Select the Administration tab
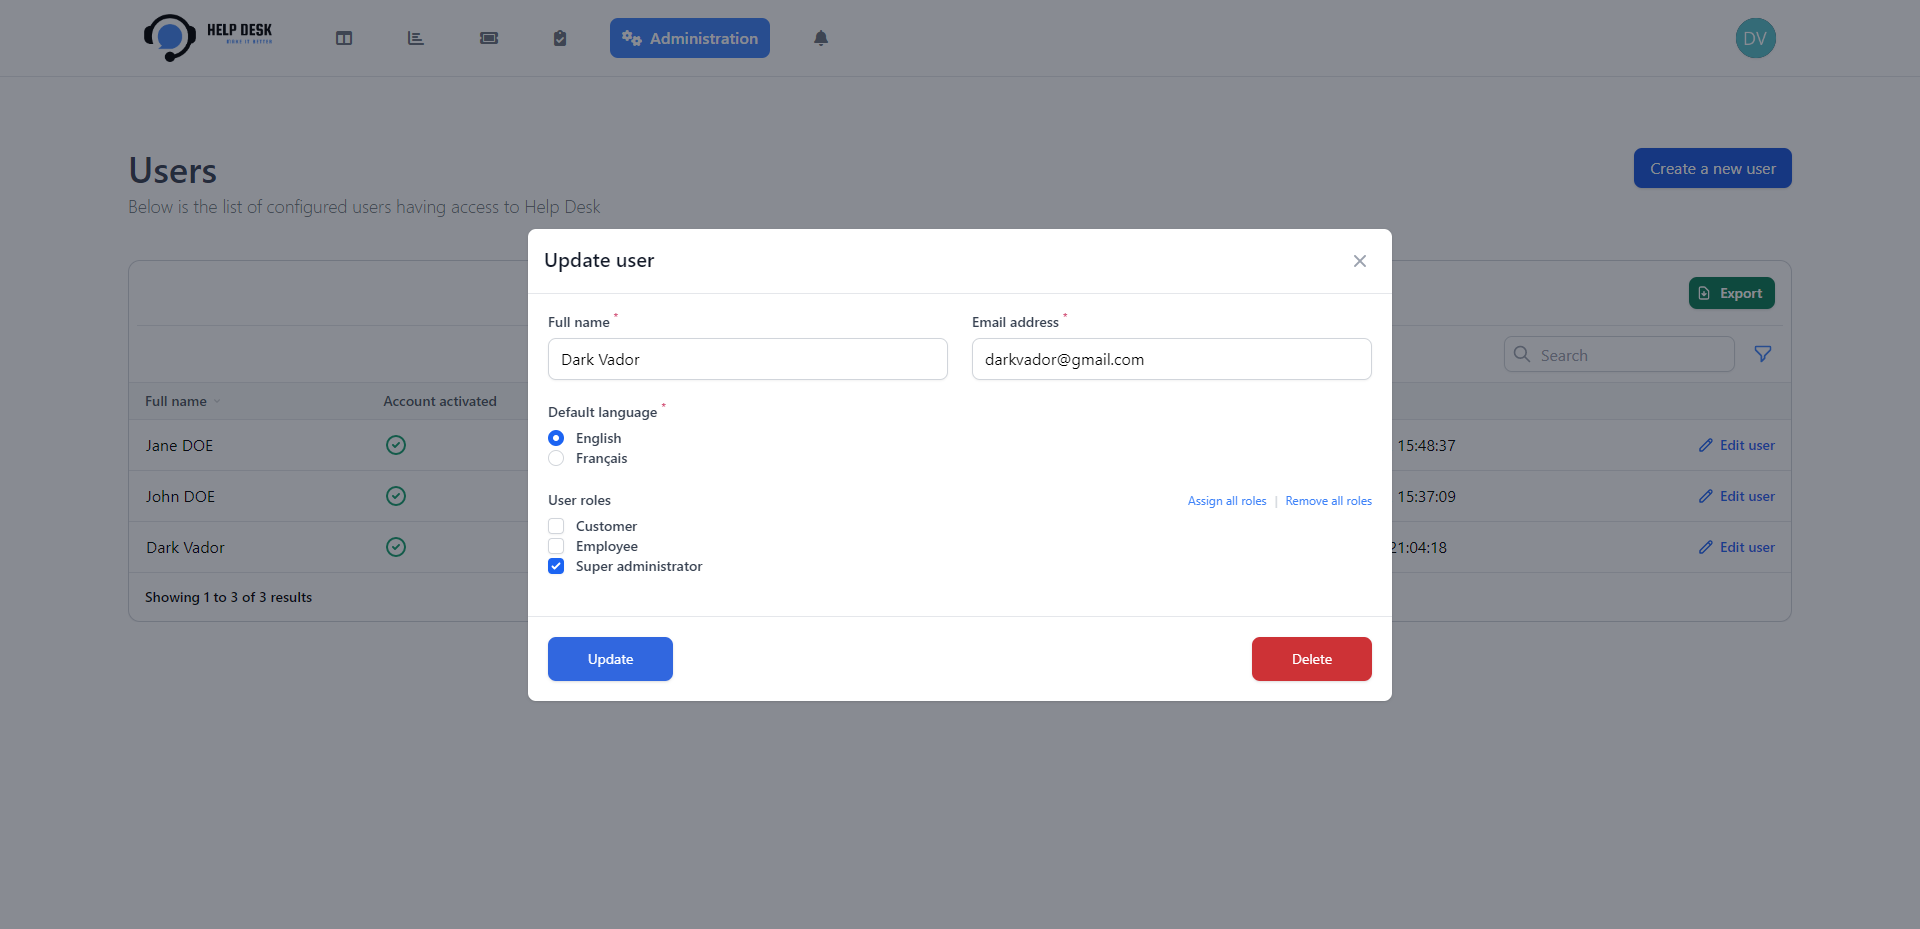This screenshot has width=1920, height=929. [689, 38]
